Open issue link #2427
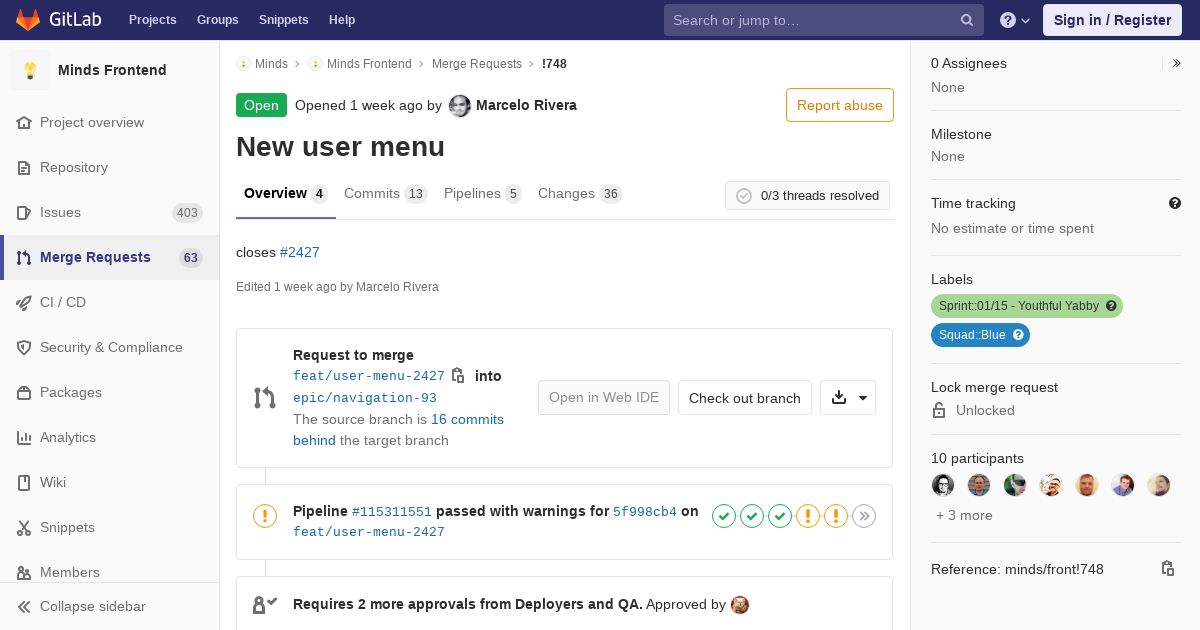The width and height of the screenshot is (1200, 630). (300, 252)
